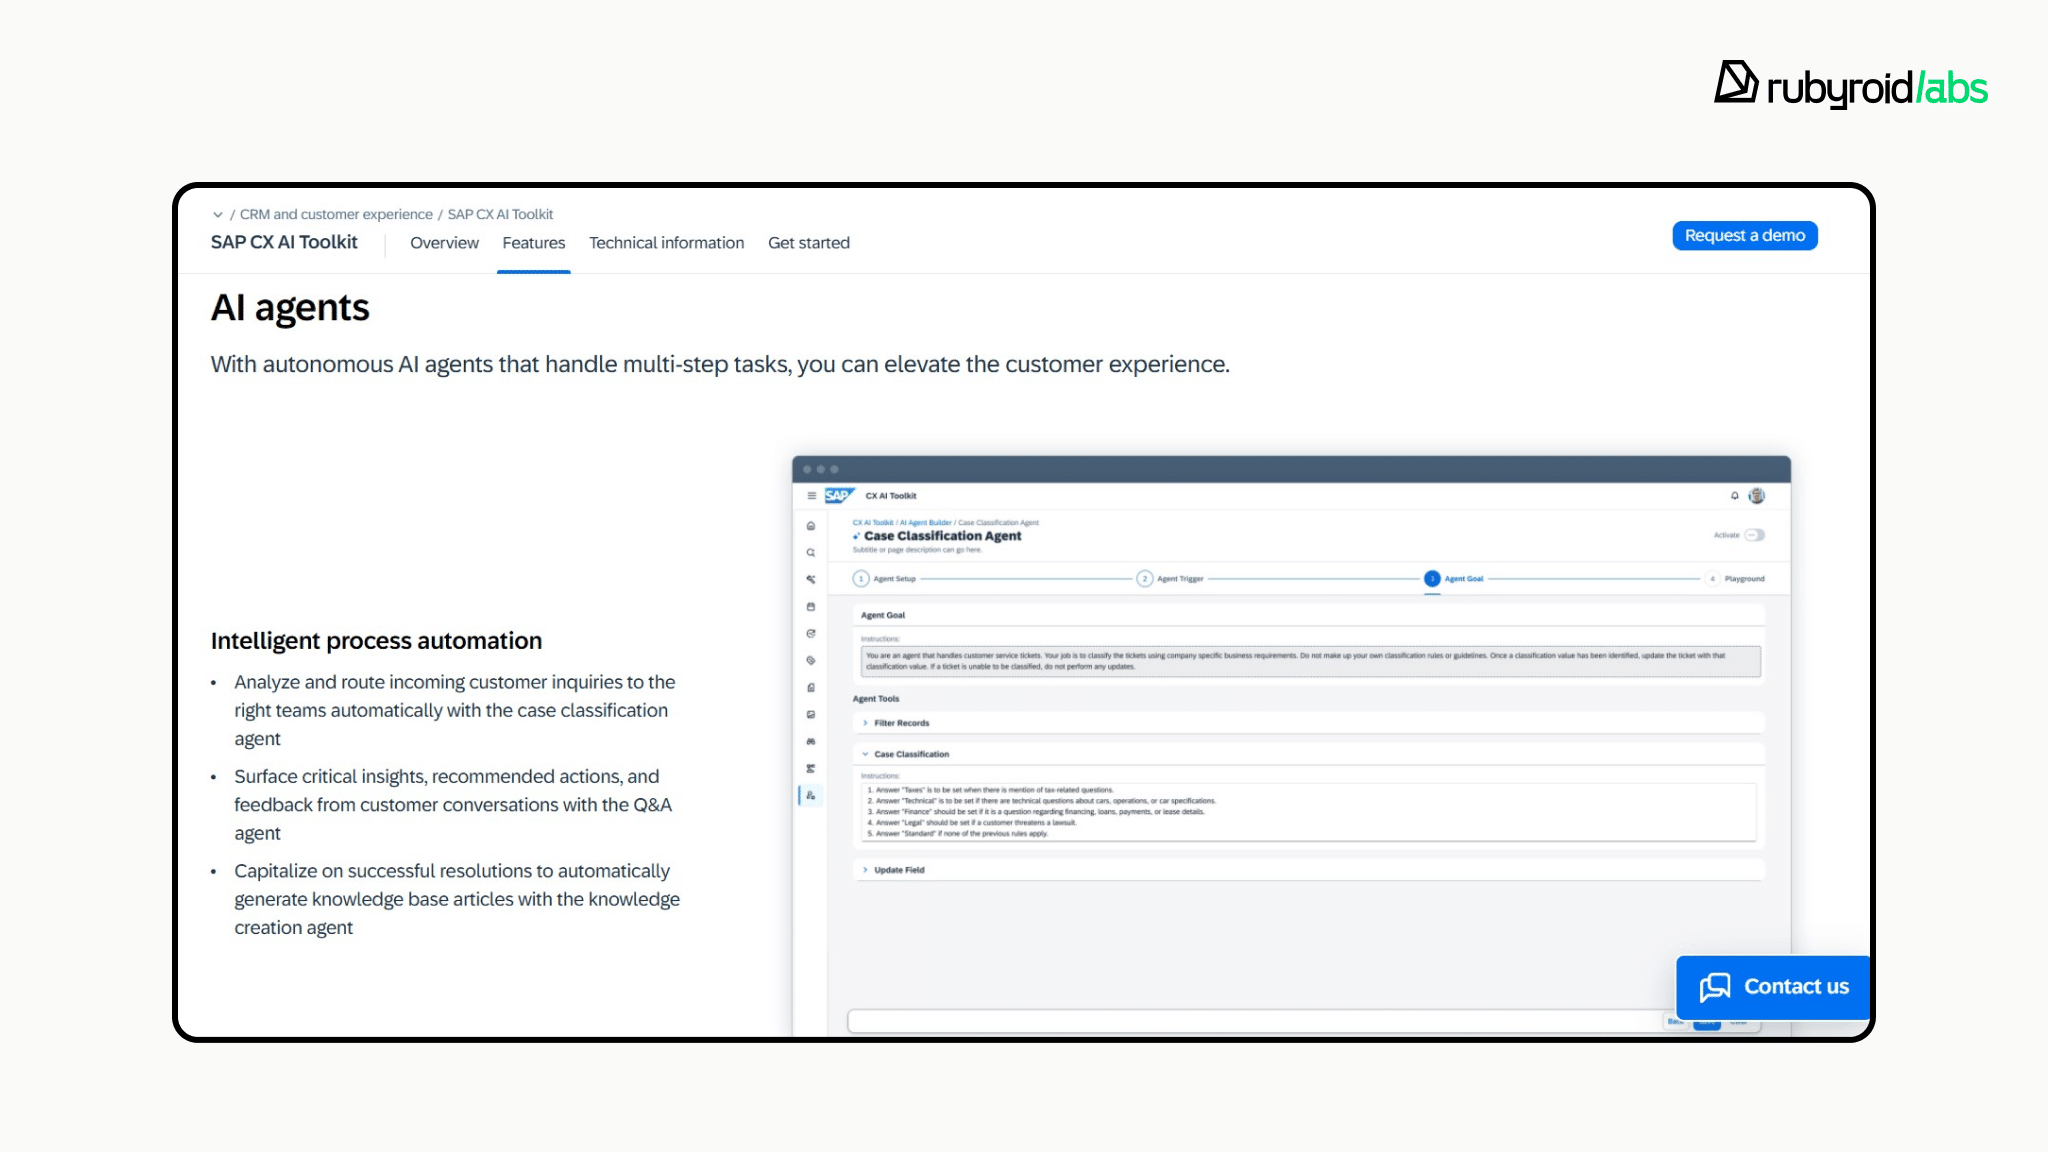Open the Overview tab

(x=444, y=243)
